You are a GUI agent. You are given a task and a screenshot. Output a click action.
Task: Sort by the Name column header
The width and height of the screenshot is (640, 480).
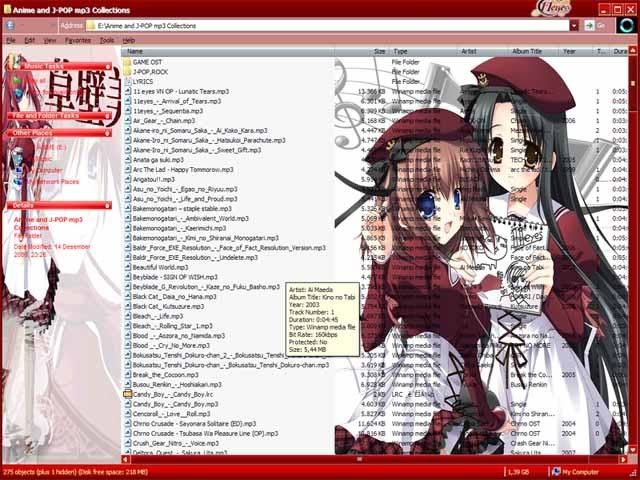(228, 51)
